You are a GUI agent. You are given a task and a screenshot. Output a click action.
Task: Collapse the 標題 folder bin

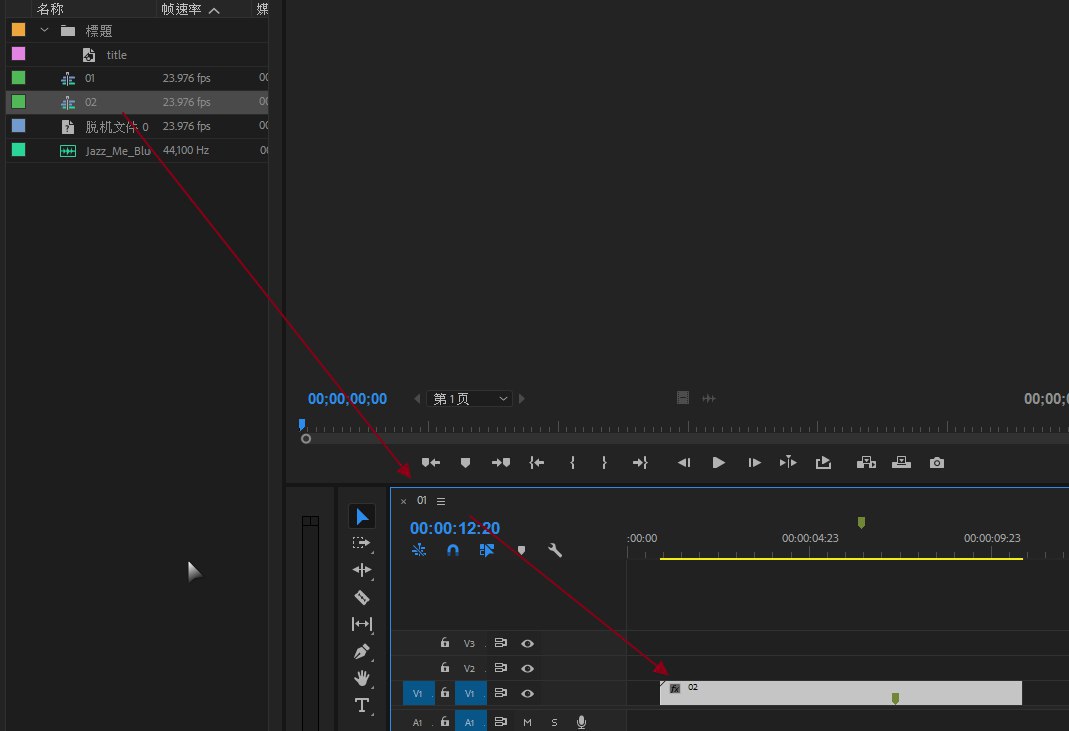coord(44,31)
